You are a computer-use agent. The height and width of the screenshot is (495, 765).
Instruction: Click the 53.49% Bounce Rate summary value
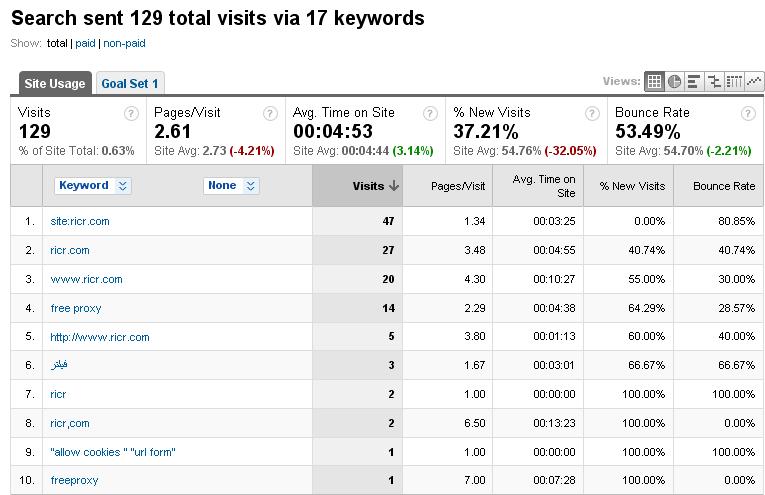coord(647,132)
